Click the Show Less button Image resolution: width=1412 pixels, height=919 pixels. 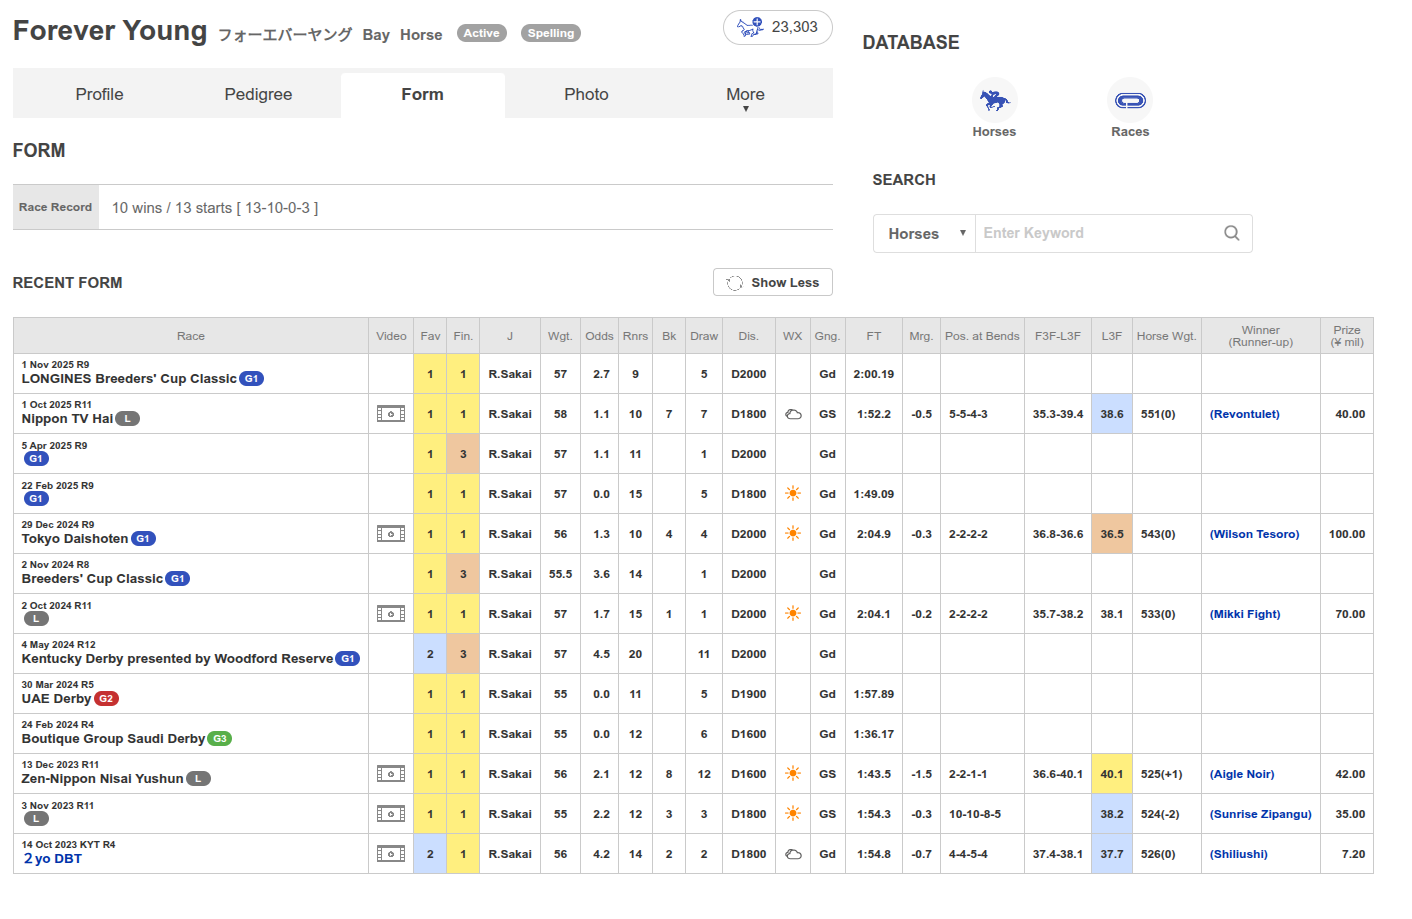click(773, 282)
